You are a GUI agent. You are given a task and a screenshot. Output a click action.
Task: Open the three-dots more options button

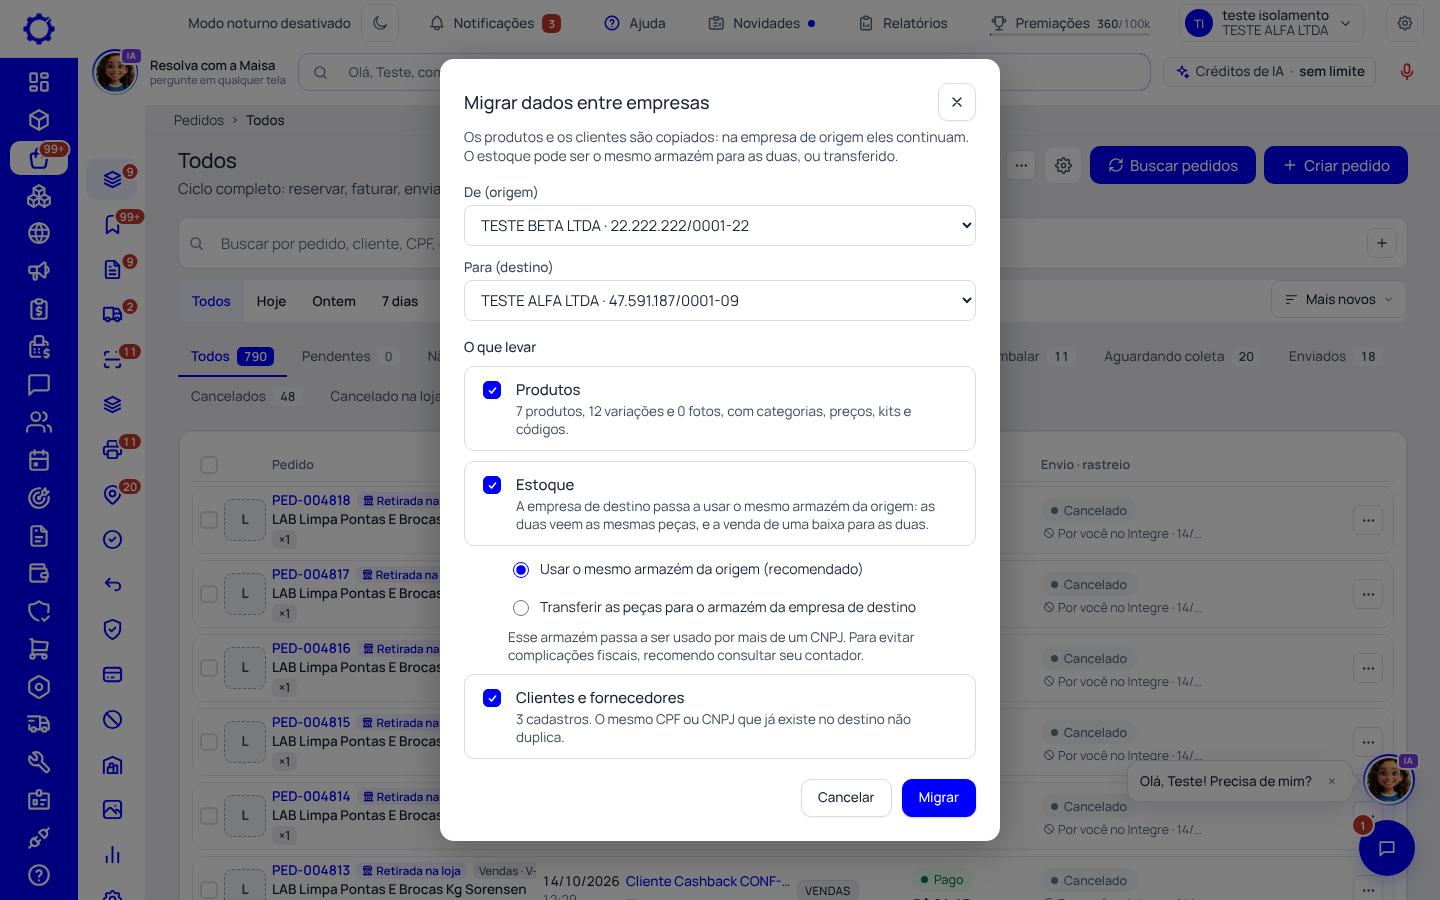(x=1021, y=165)
